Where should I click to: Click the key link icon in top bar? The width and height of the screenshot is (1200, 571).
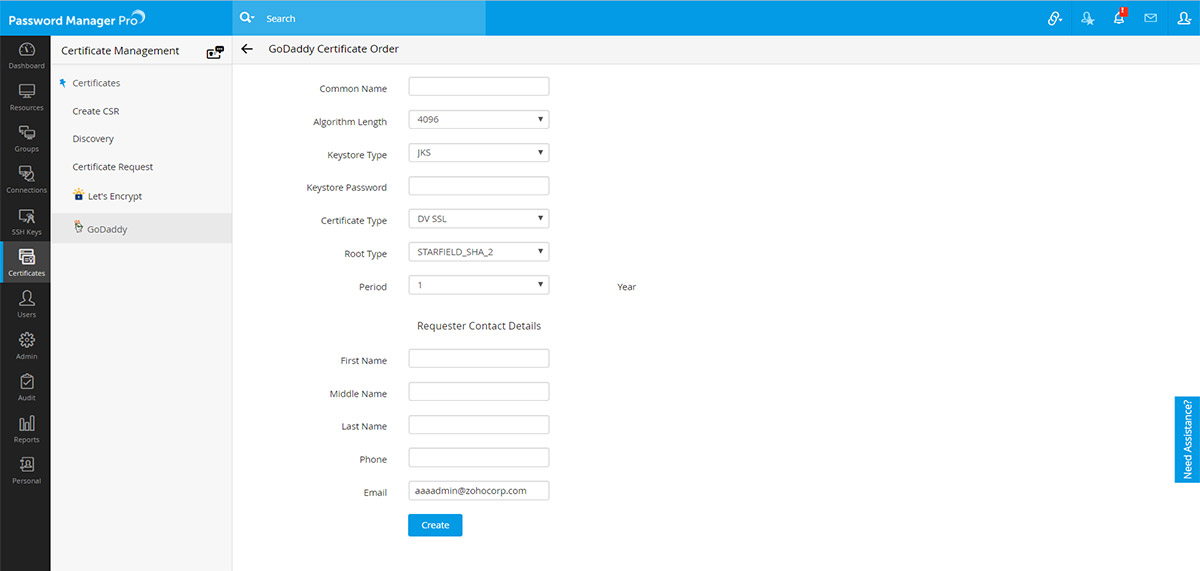point(1055,18)
